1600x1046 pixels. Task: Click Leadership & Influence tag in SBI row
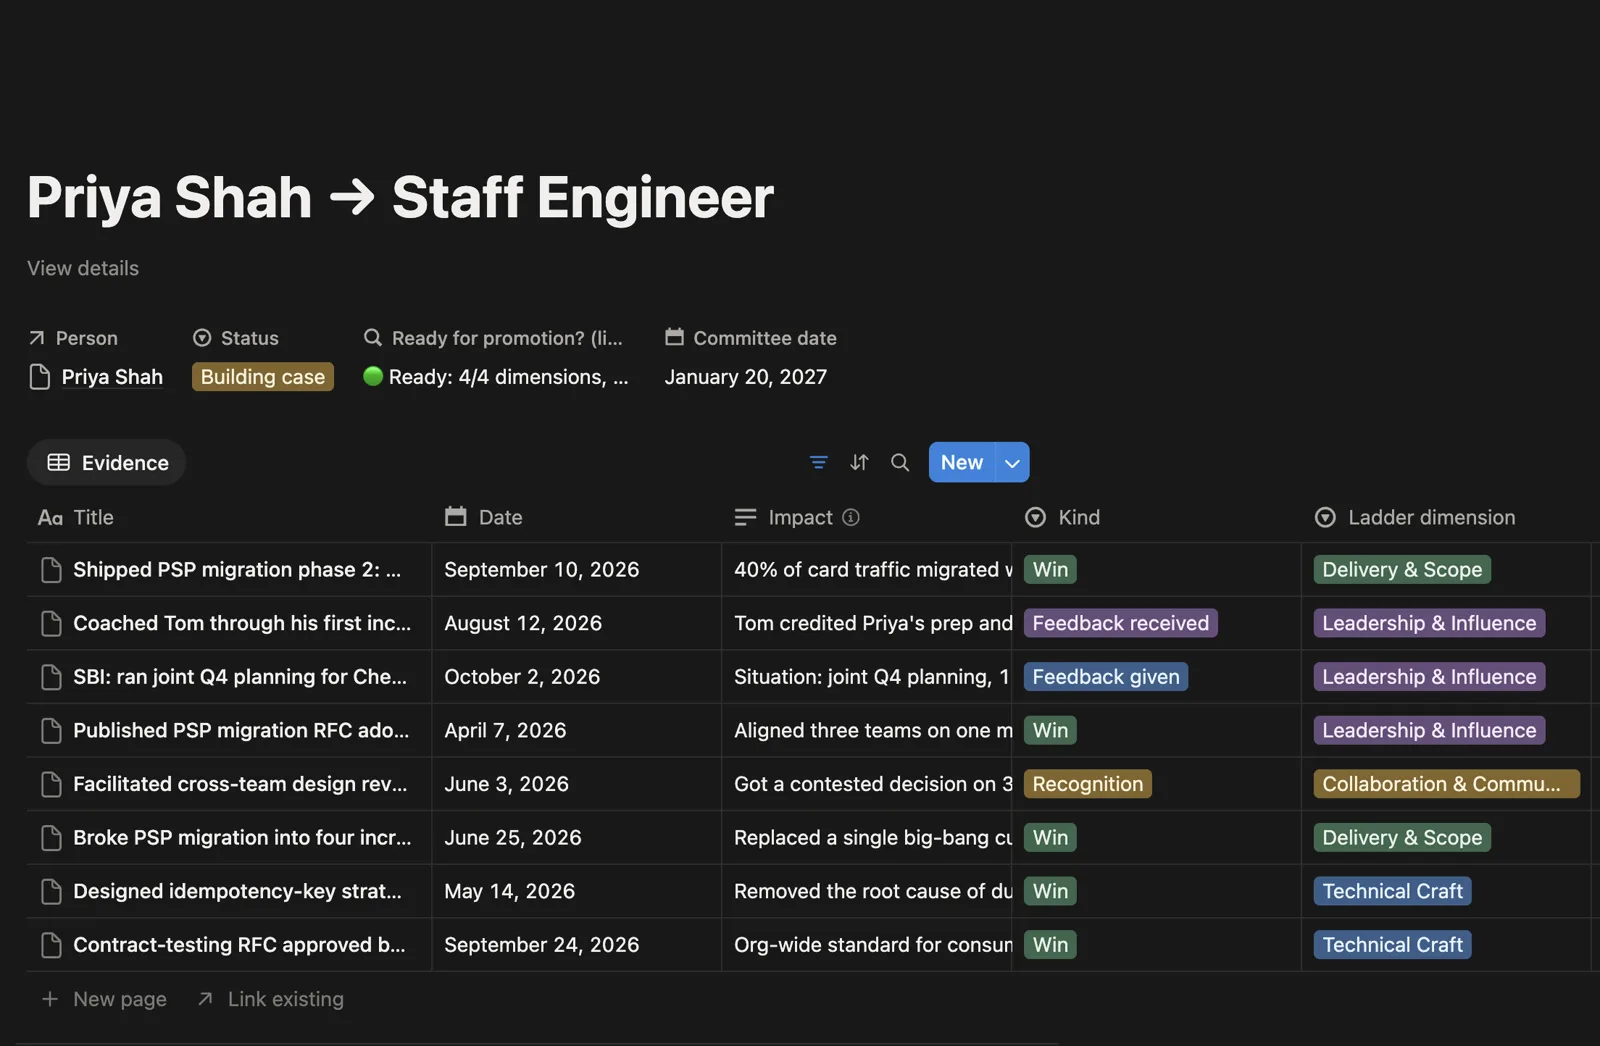[x=1429, y=677]
